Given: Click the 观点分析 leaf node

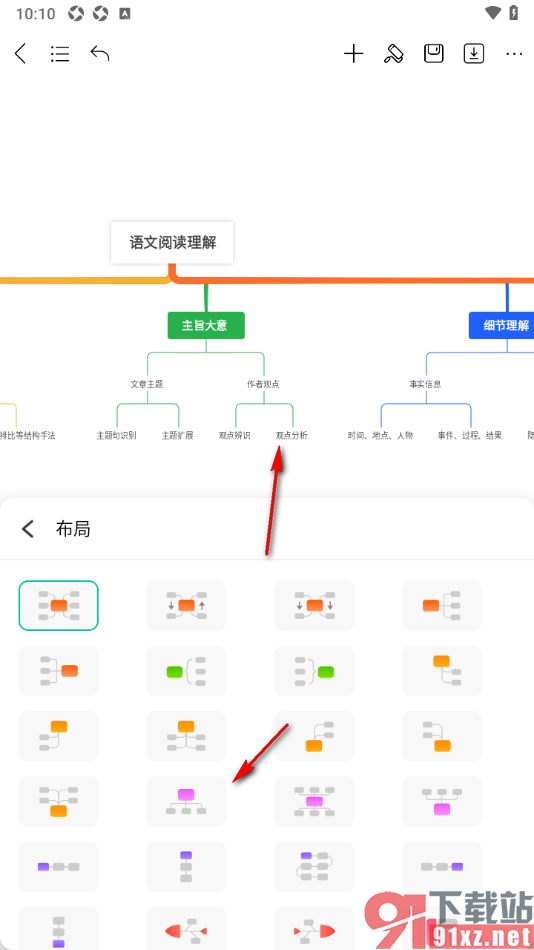Looking at the screenshot, I should coord(292,435).
